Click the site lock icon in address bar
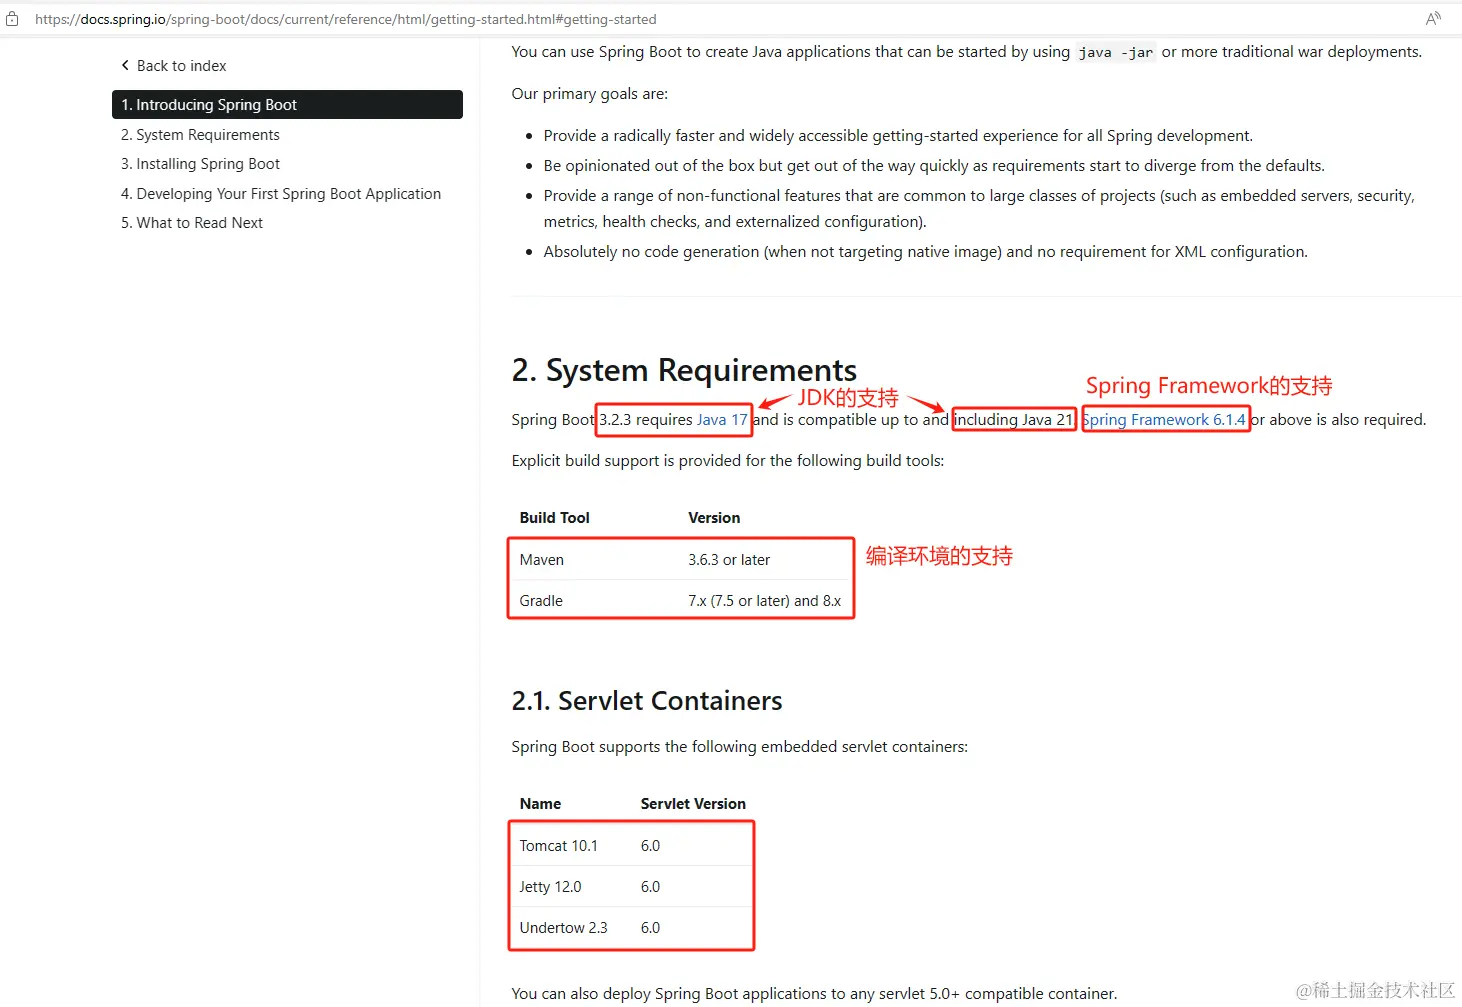 point(12,19)
